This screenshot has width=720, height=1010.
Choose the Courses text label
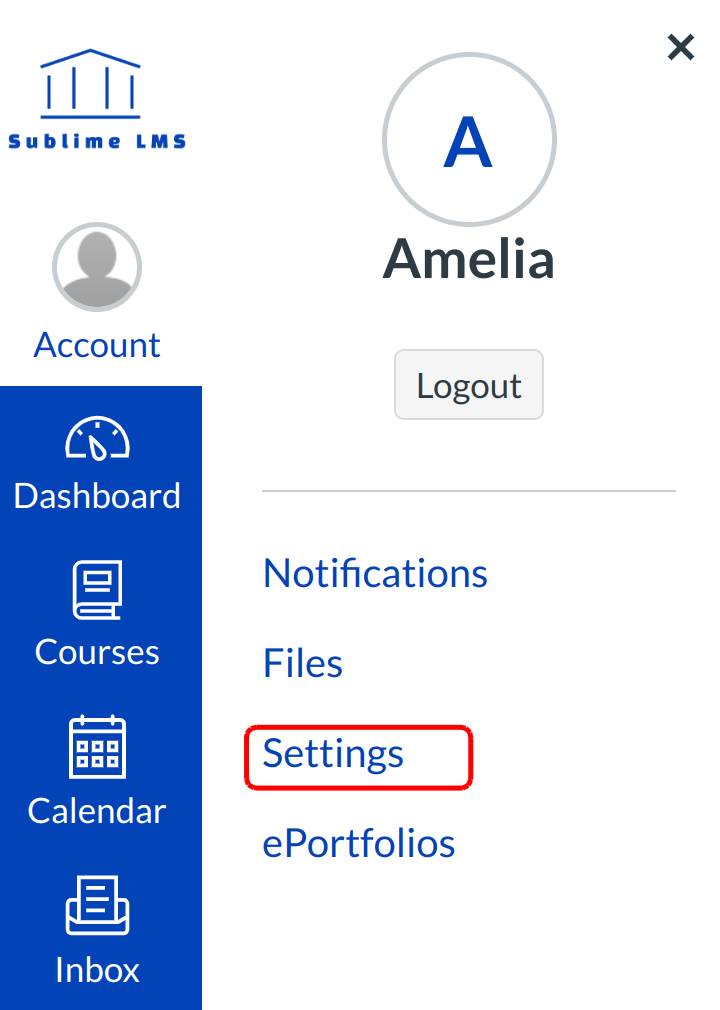point(97,652)
